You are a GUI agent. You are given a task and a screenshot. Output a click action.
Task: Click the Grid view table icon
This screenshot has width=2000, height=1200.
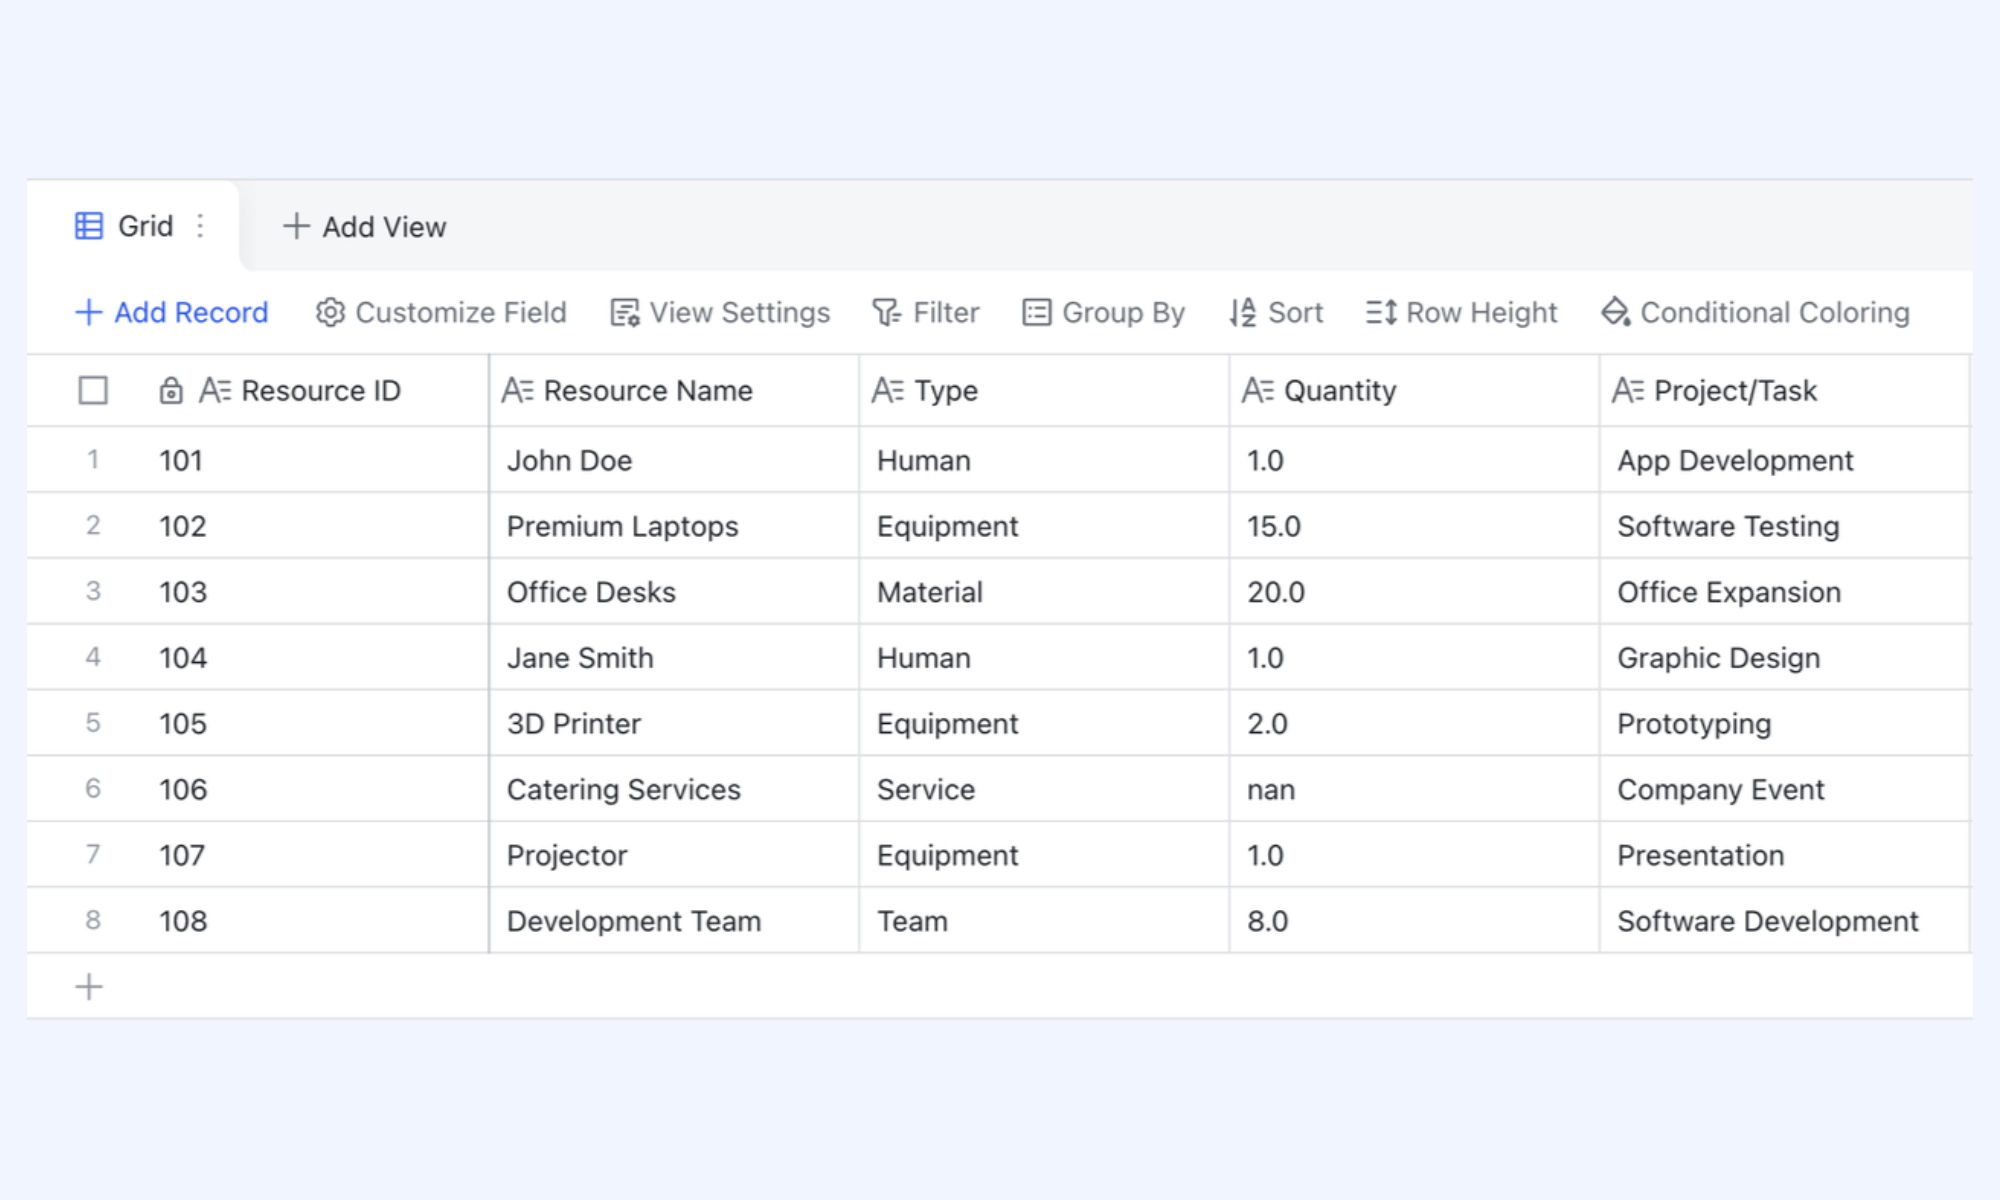click(89, 226)
